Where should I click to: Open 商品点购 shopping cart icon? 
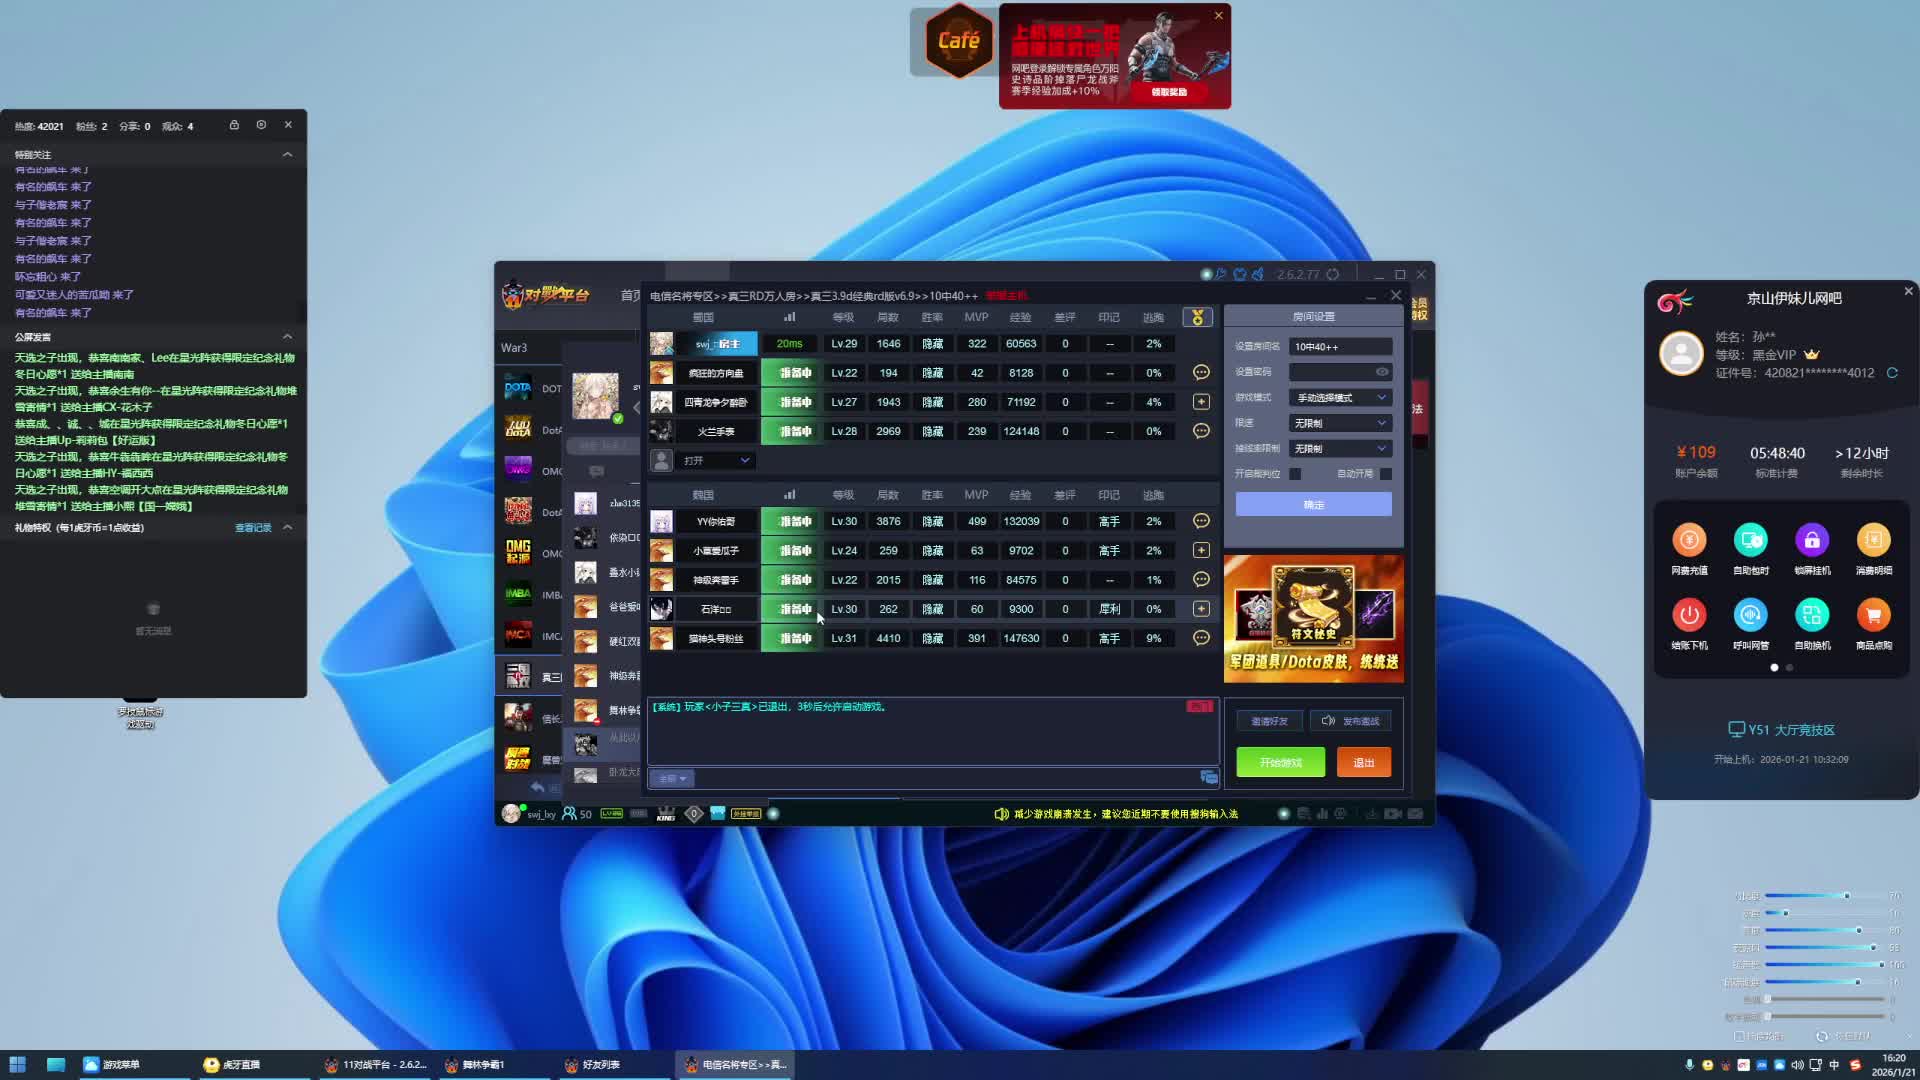1873,615
